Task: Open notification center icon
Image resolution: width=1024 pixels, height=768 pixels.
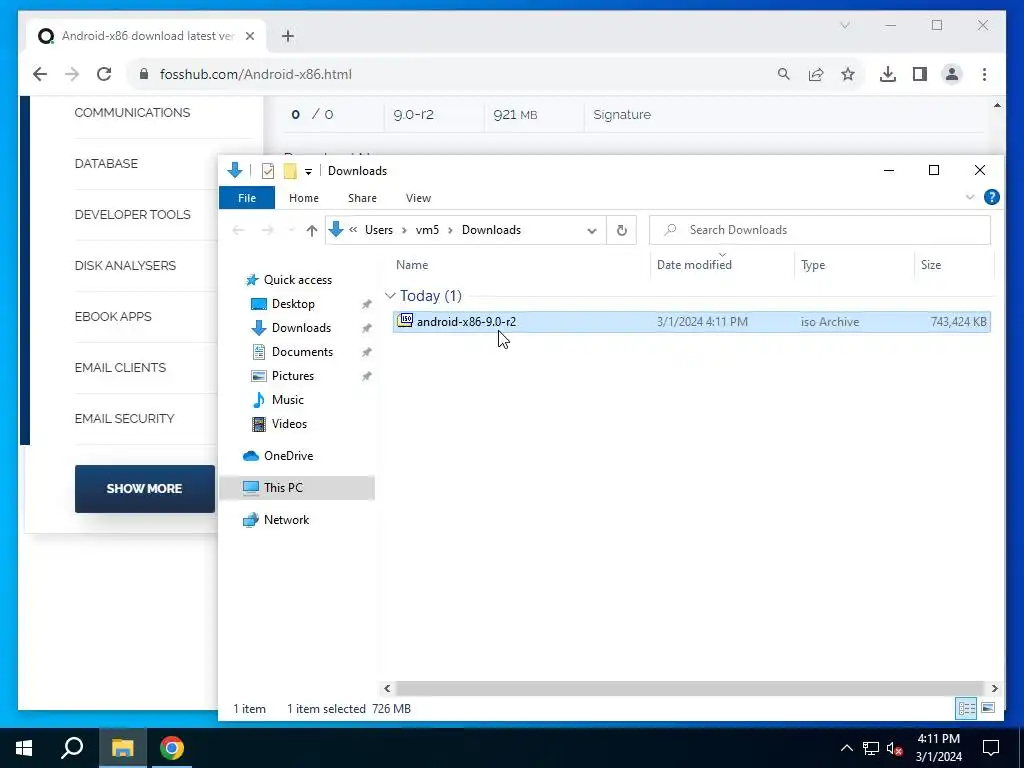Action: (x=991, y=748)
